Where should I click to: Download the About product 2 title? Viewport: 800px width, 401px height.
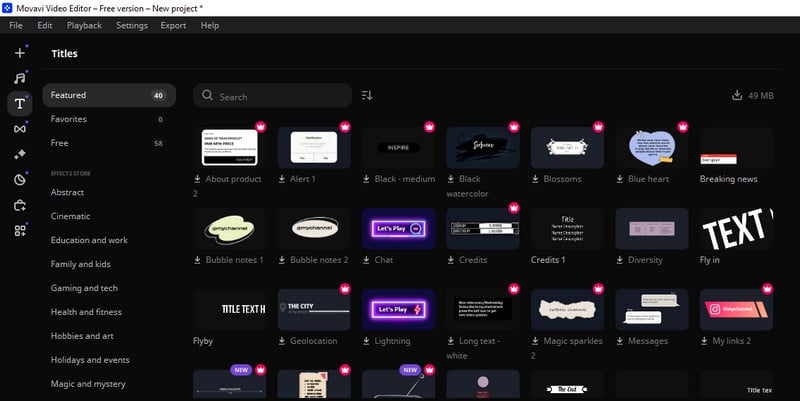click(x=197, y=179)
